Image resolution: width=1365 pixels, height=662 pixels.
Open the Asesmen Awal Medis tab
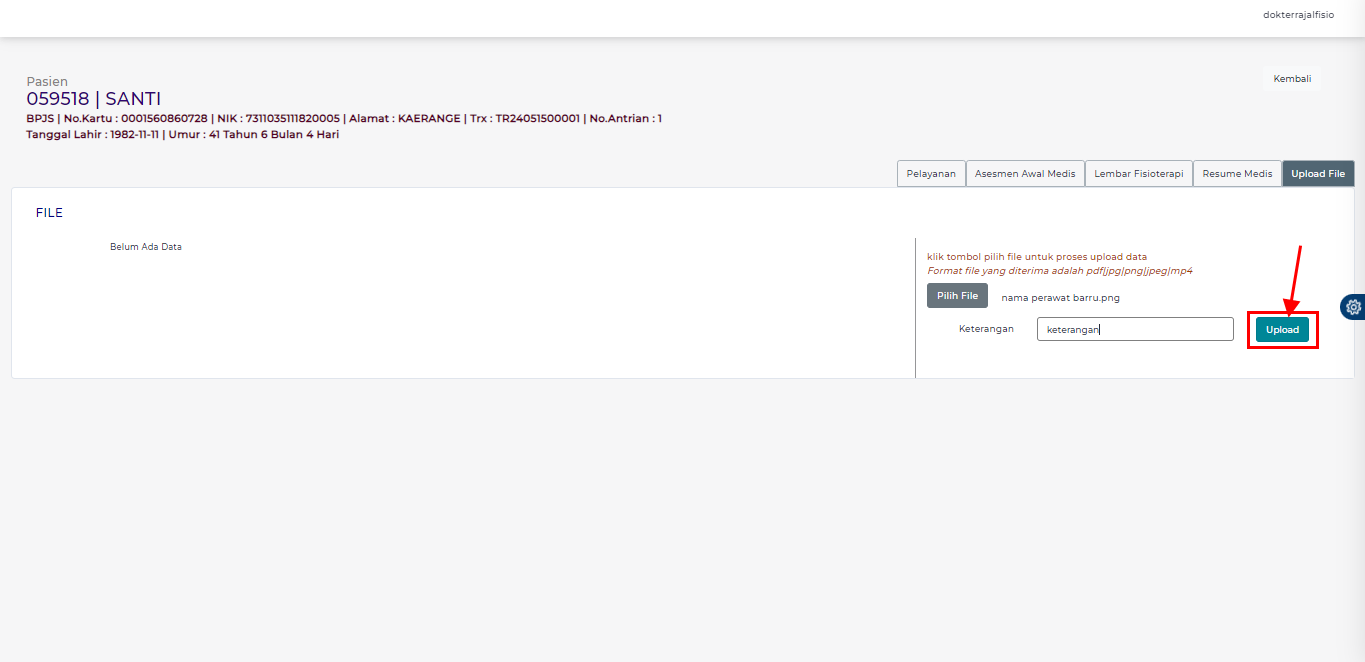click(x=1025, y=174)
